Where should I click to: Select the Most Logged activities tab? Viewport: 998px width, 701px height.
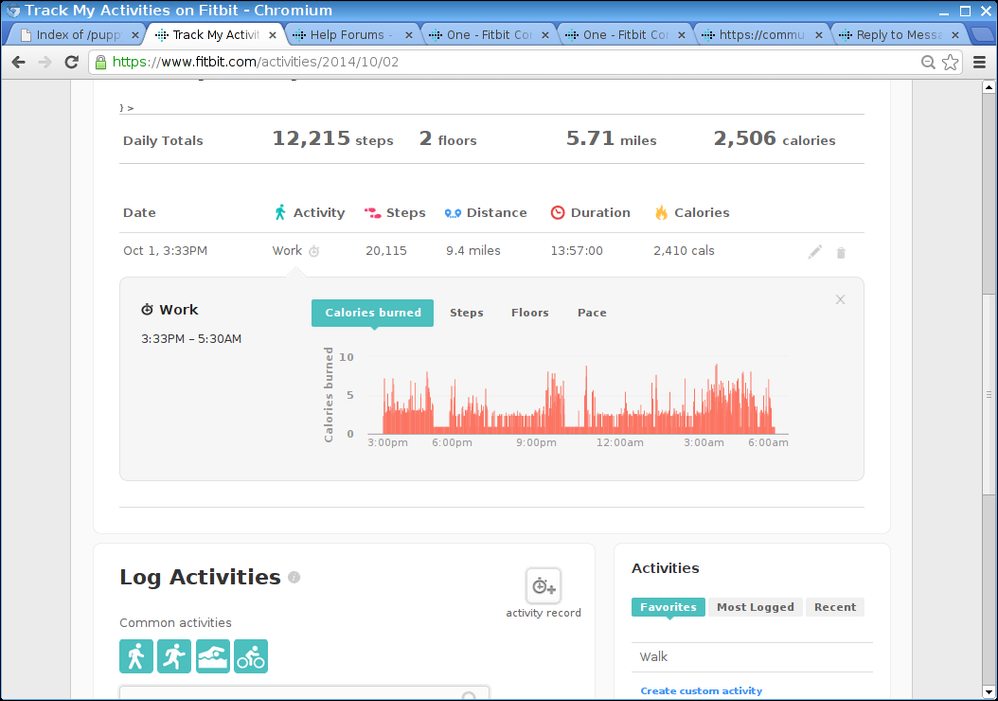(756, 607)
